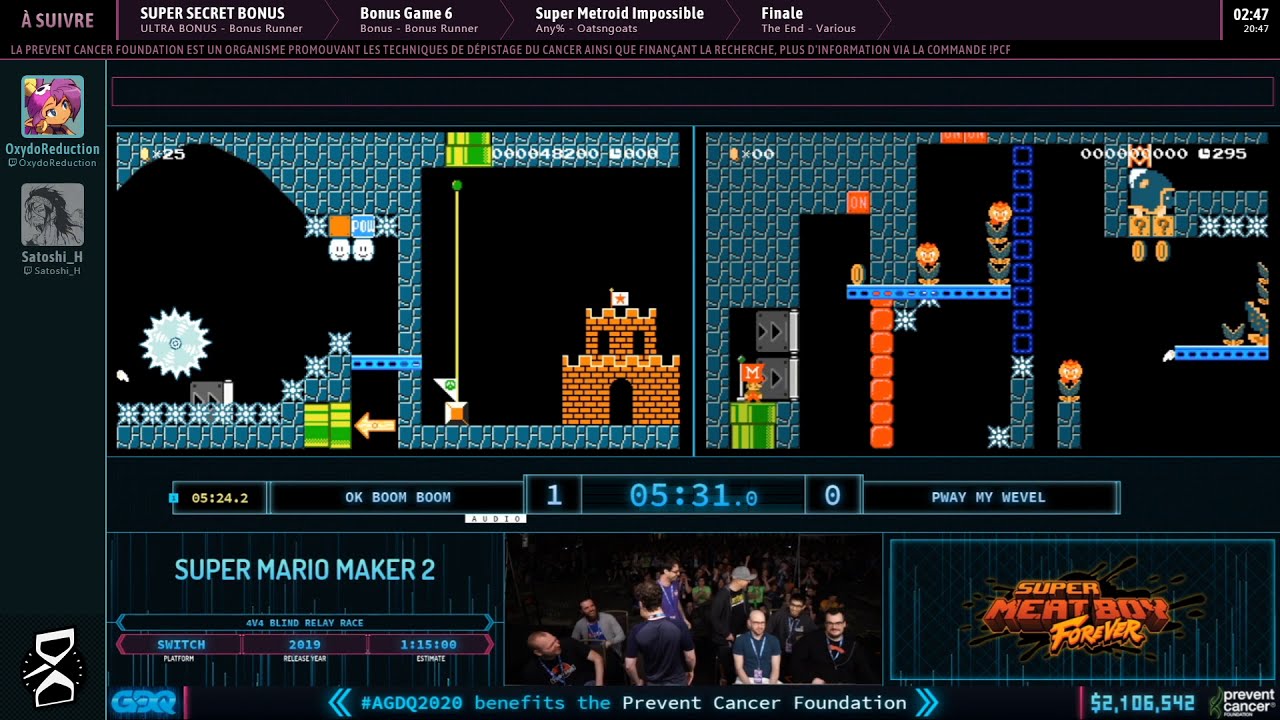The width and height of the screenshot is (1280, 720).
Task: Click left team score 1
Action: click(x=554, y=495)
